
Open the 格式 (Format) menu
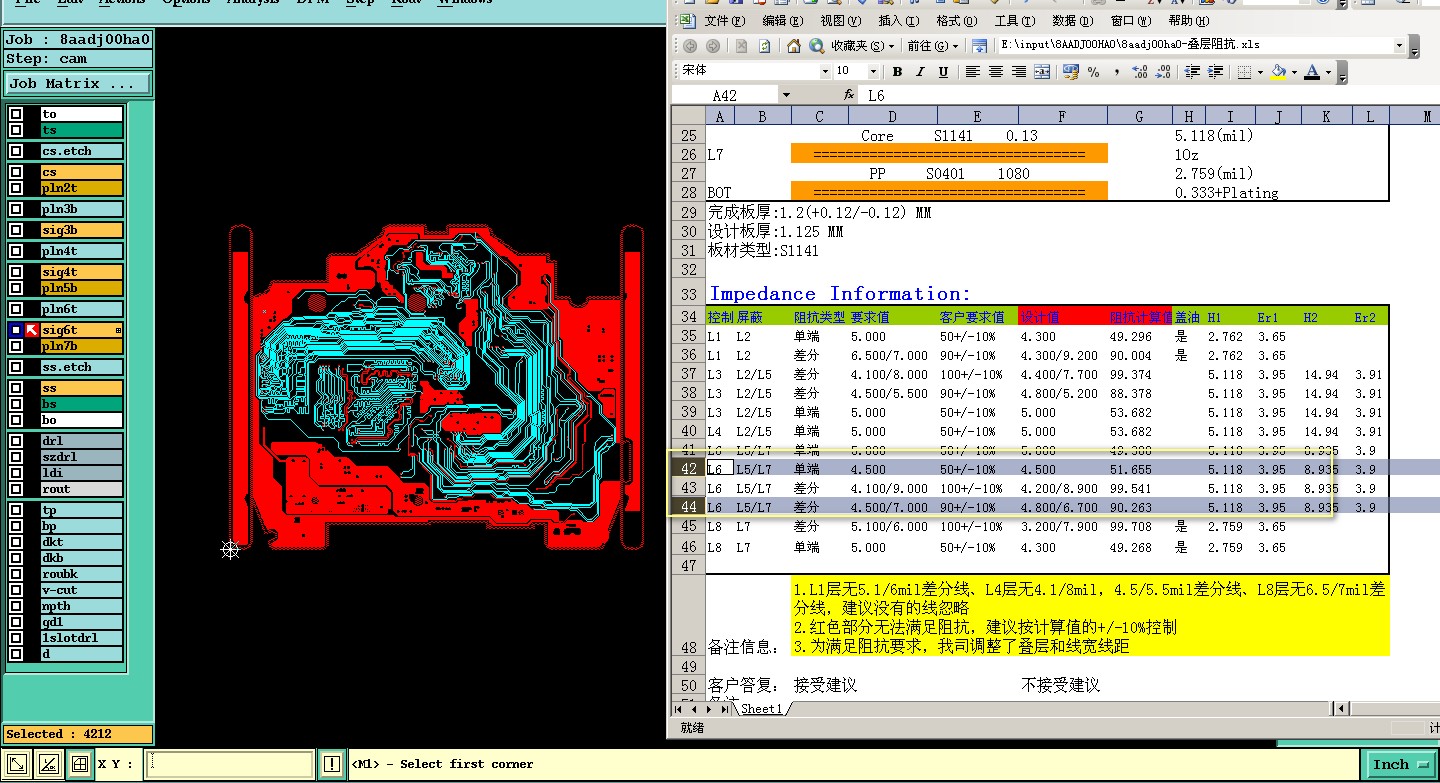pos(957,21)
